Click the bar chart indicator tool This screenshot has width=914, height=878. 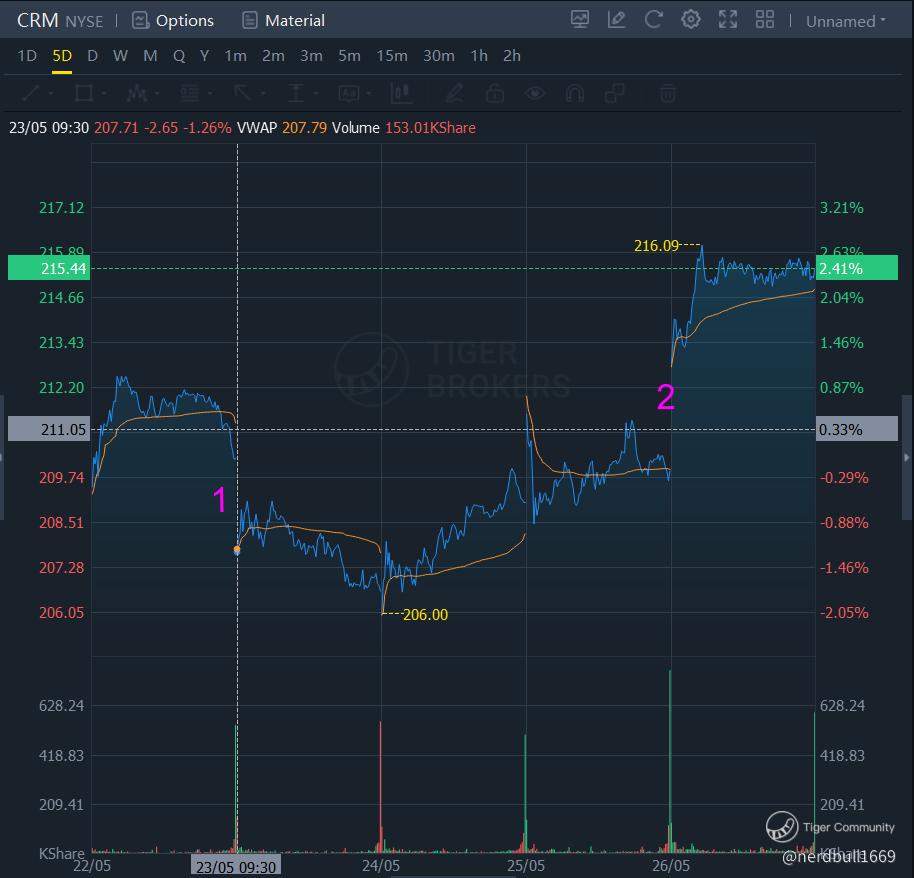click(401, 93)
